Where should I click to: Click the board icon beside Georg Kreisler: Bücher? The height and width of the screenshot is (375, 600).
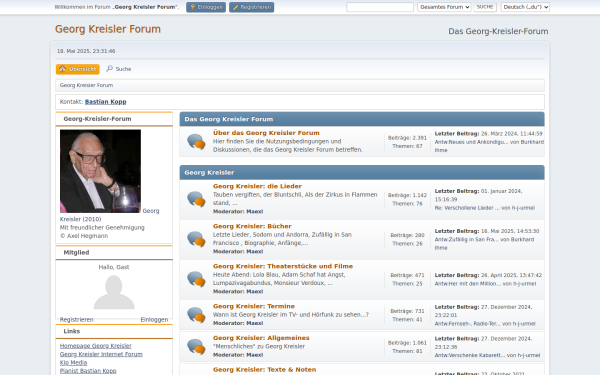click(x=196, y=239)
